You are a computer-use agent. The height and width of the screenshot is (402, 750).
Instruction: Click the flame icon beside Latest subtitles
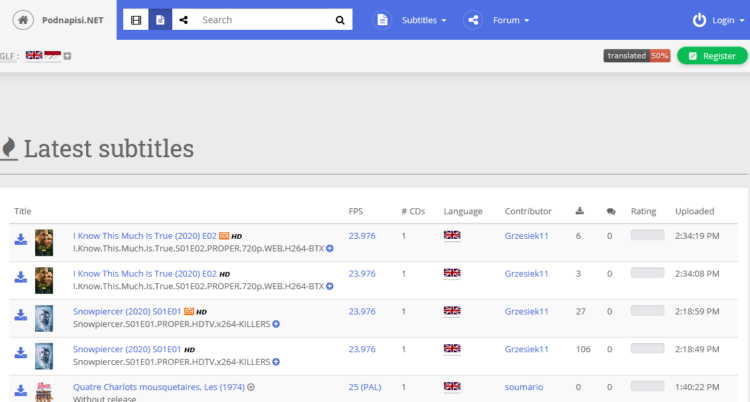tap(8, 148)
